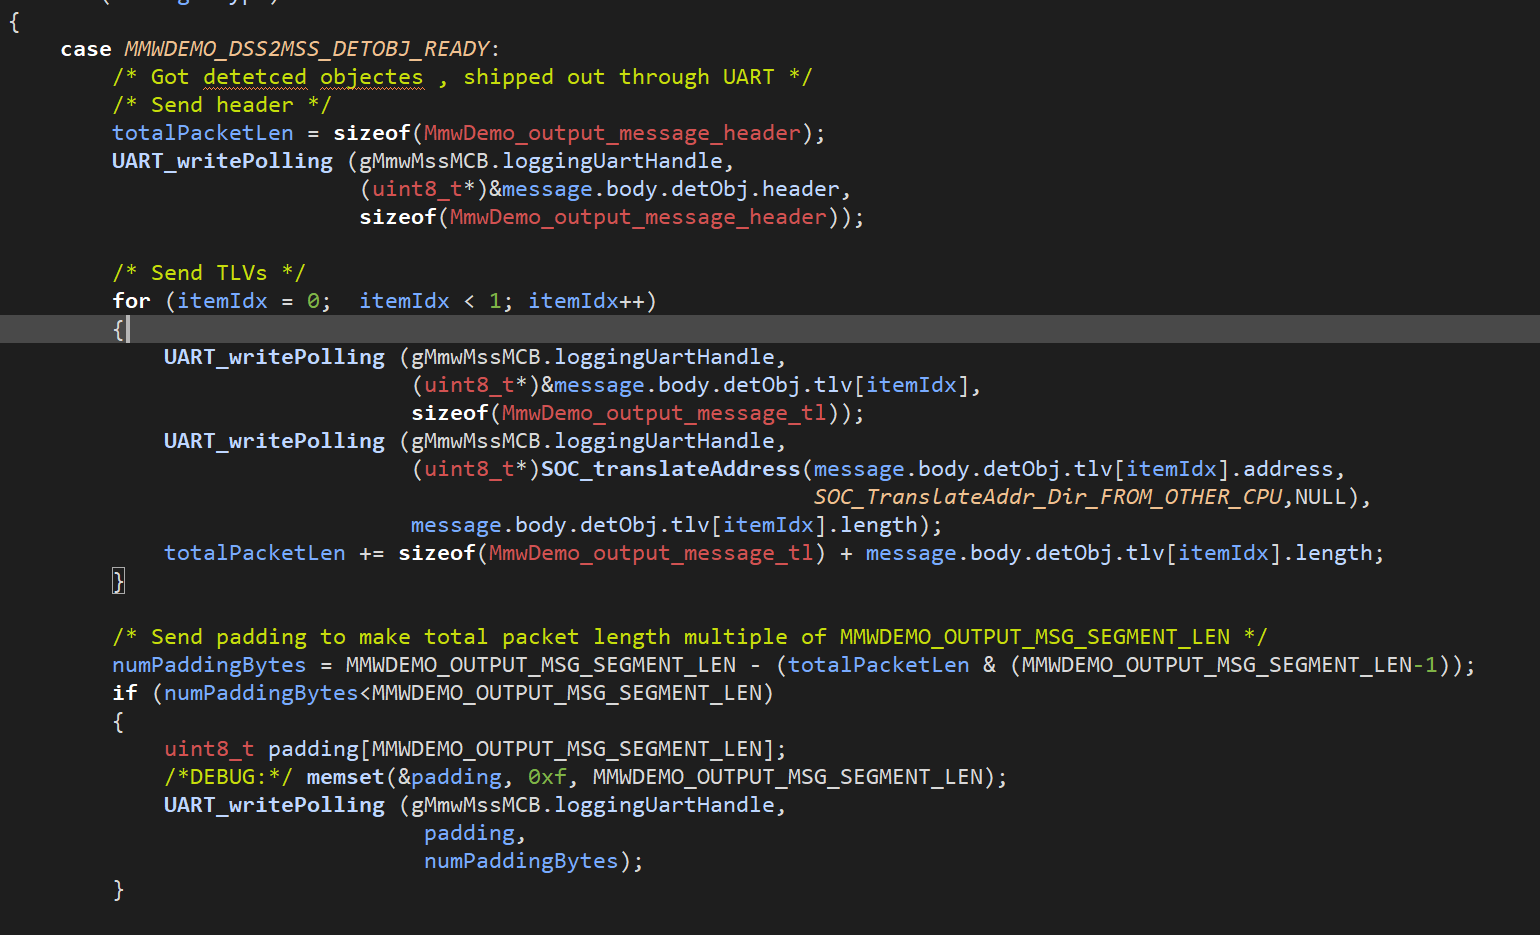Click the misspelled word detetced
The width and height of the screenshot is (1540, 935).
tap(255, 77)
